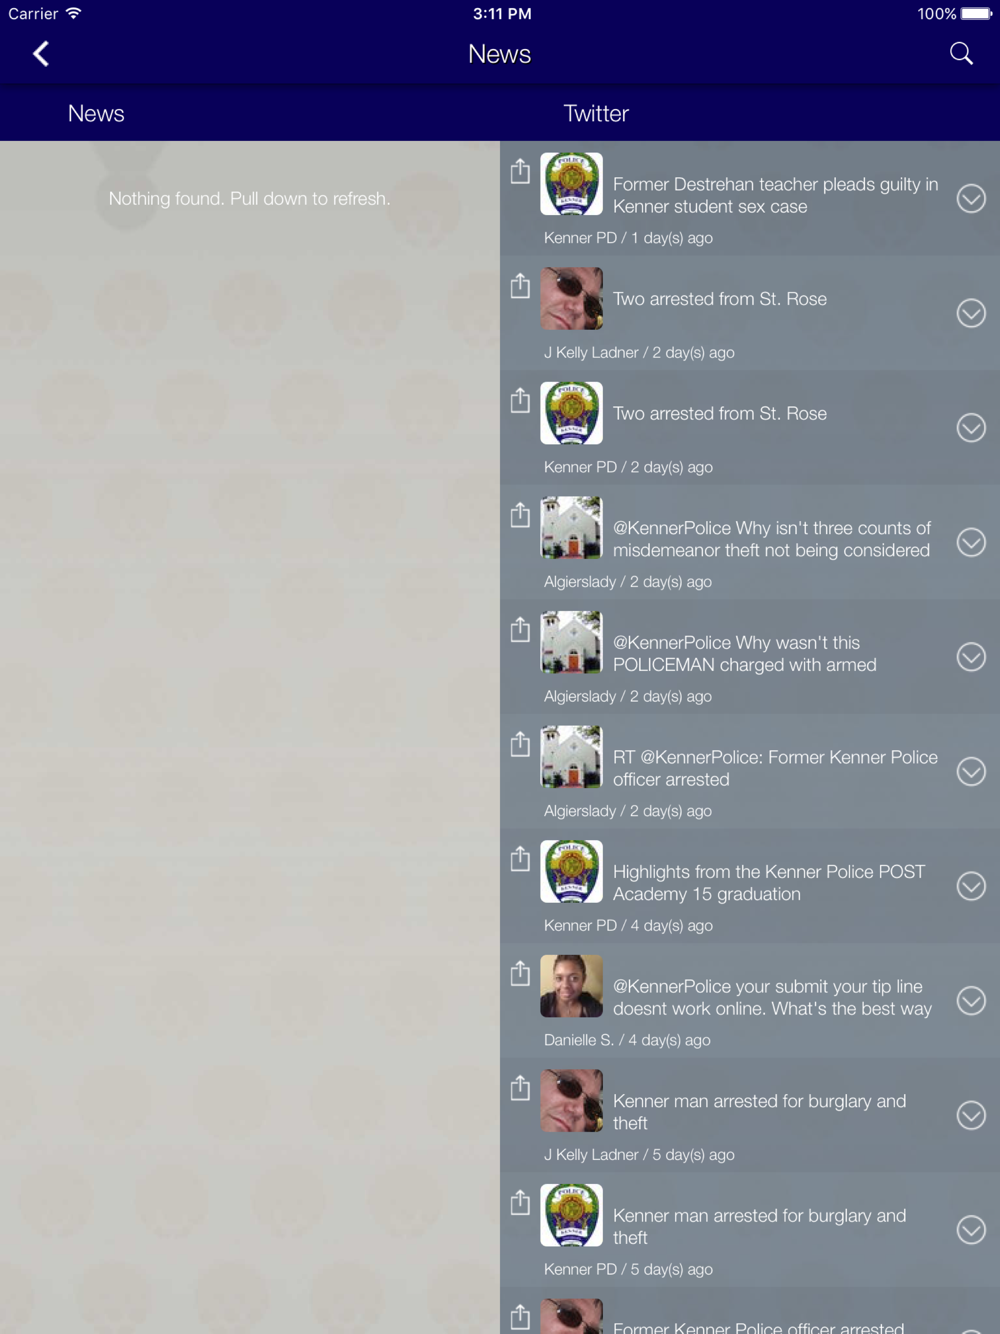This screenshot has height=1334, width=1000.
Task: Switch to the Twitter tab
Action: coord(596,113)
